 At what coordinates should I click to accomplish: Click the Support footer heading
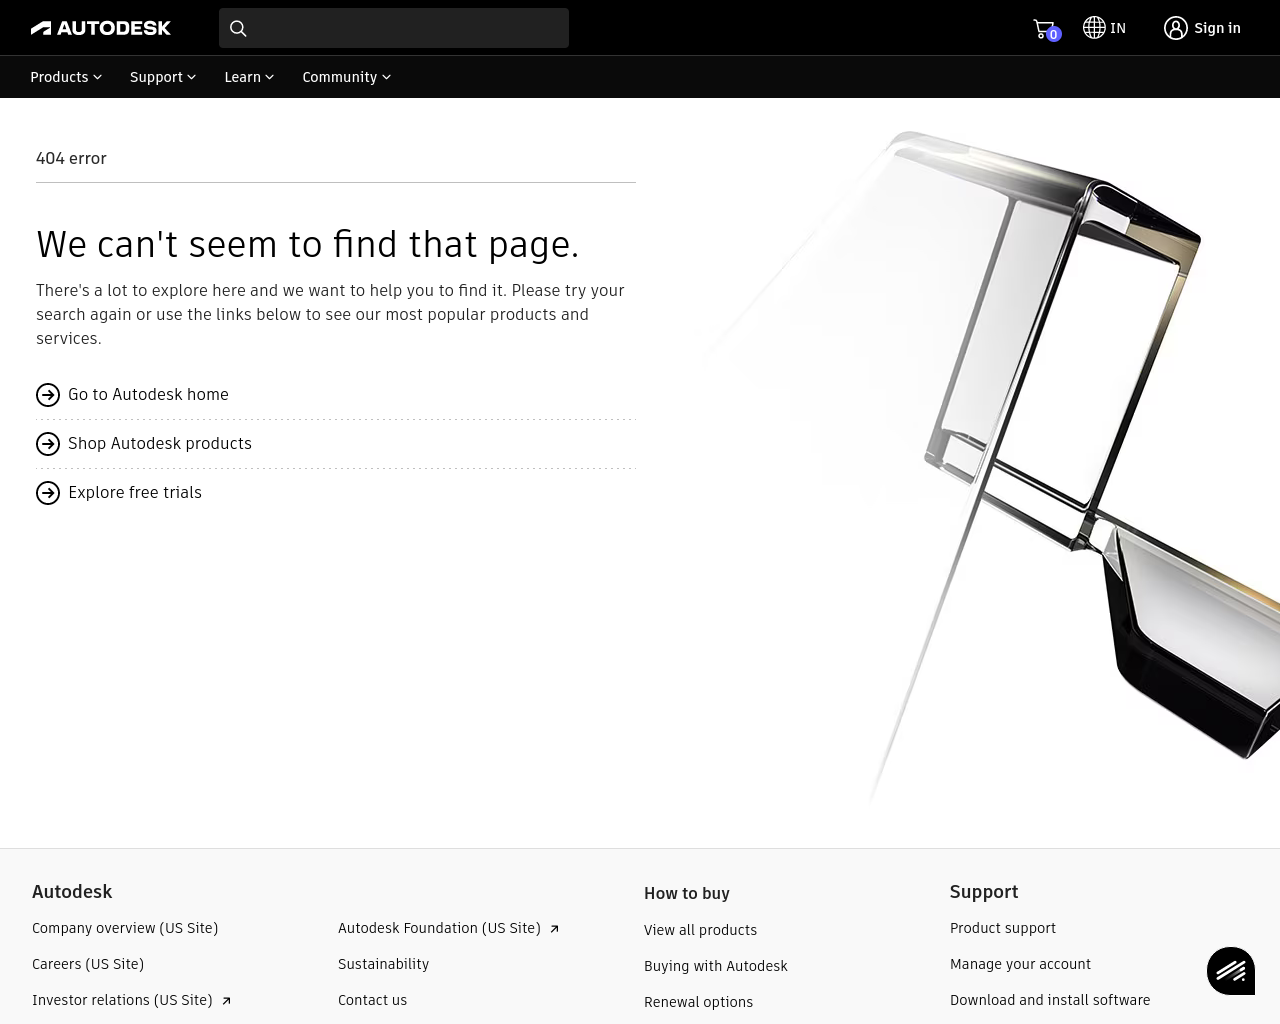pyautogui.click(x=984, y=891)
